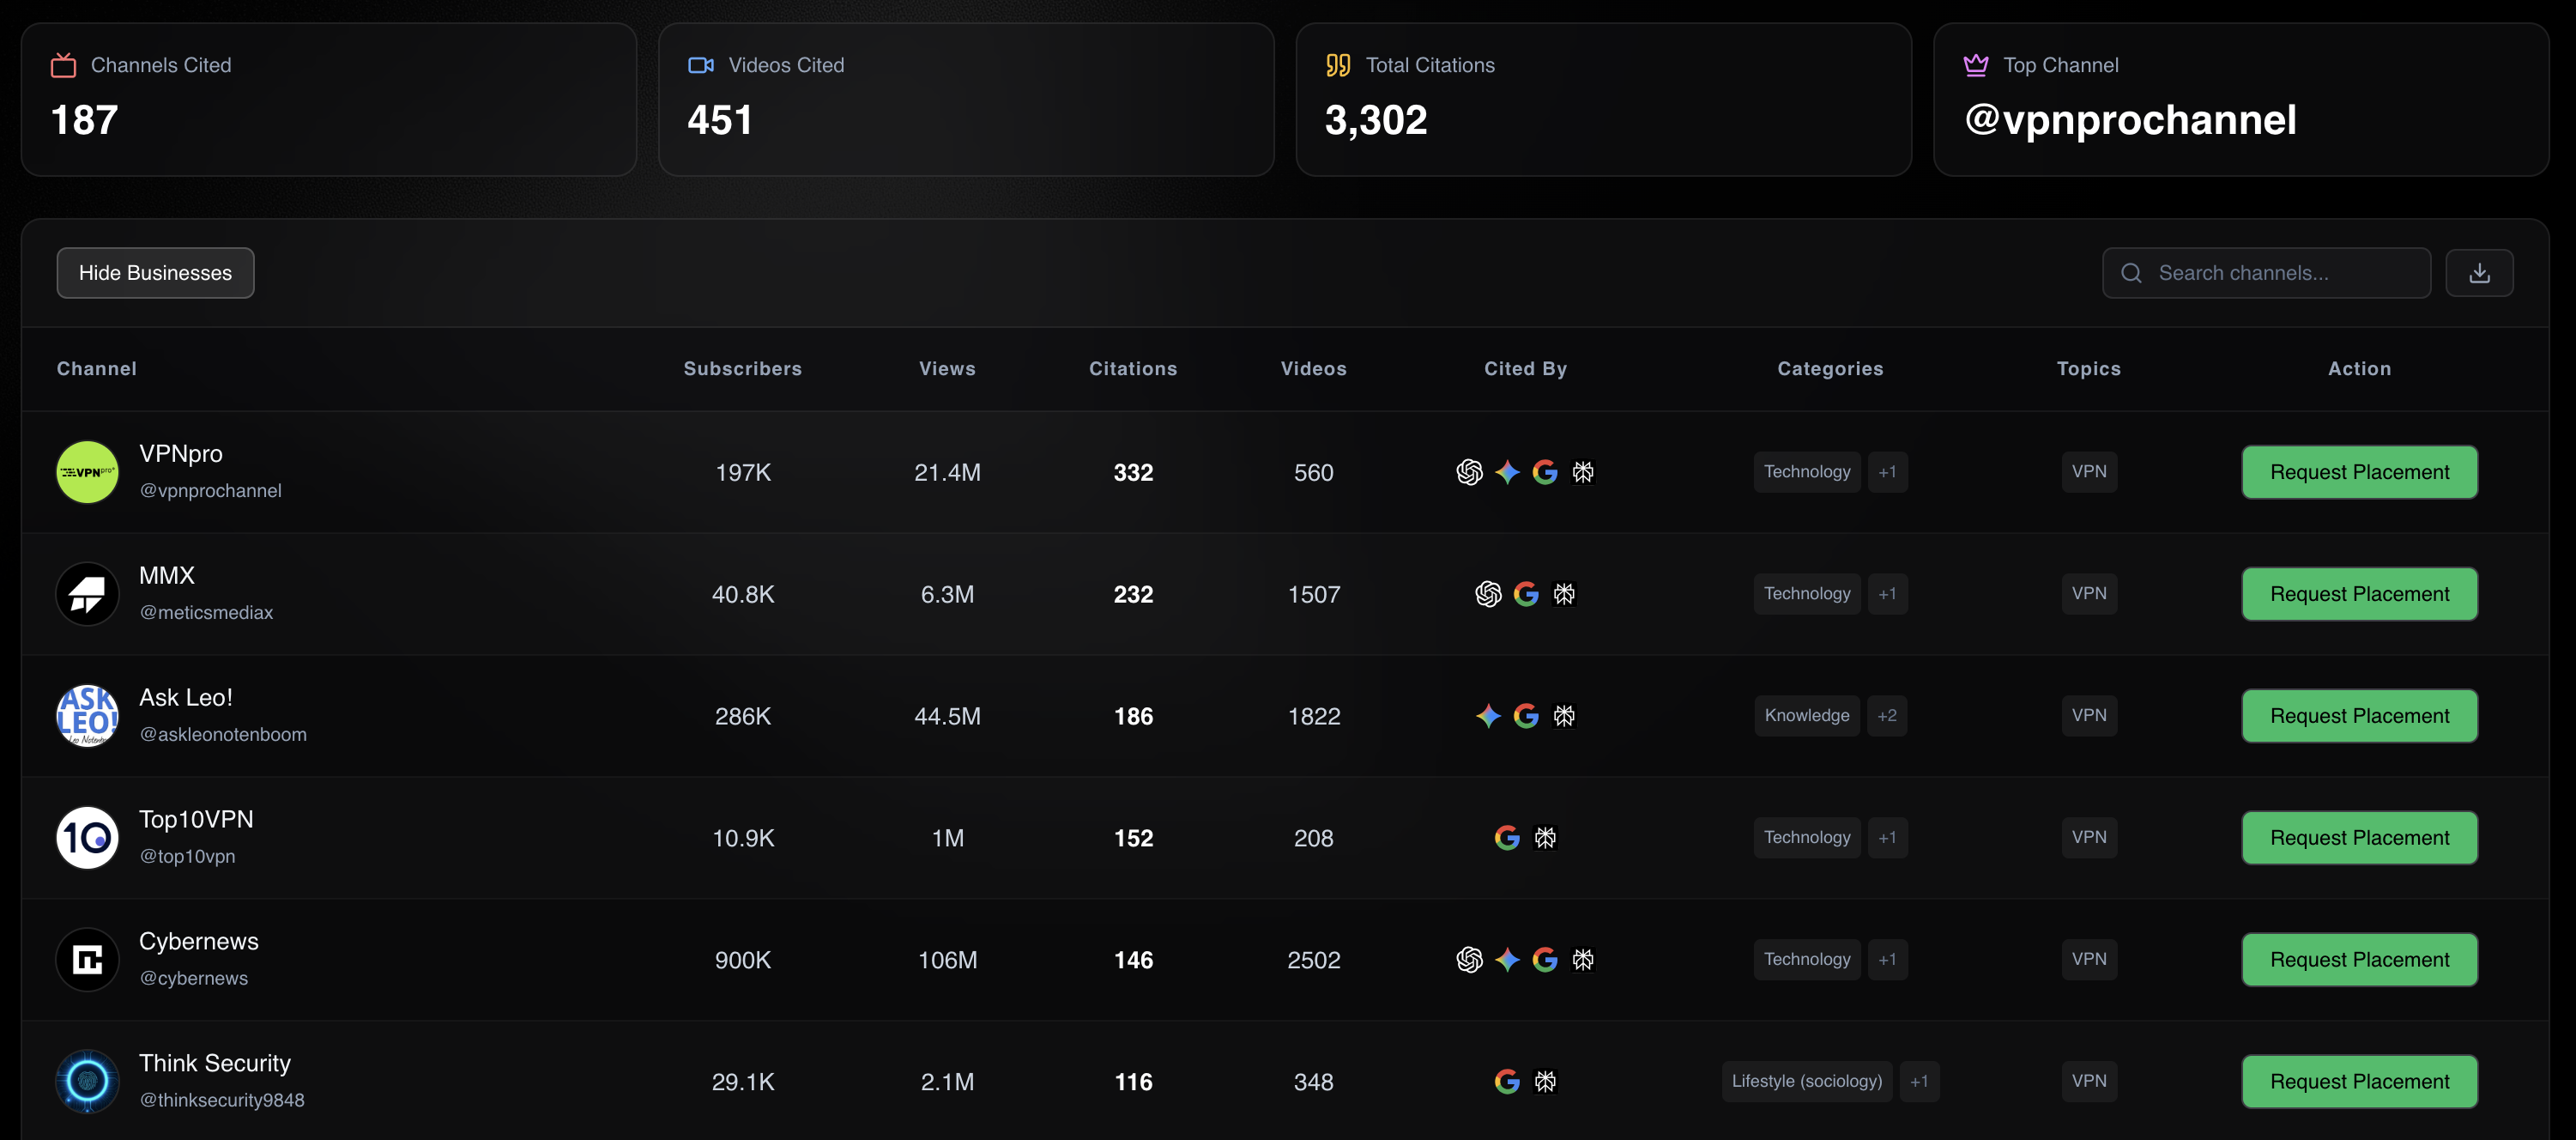Sort by the Channel column header
This screenshot has height=1140, width=2576.
pos(96,369)
